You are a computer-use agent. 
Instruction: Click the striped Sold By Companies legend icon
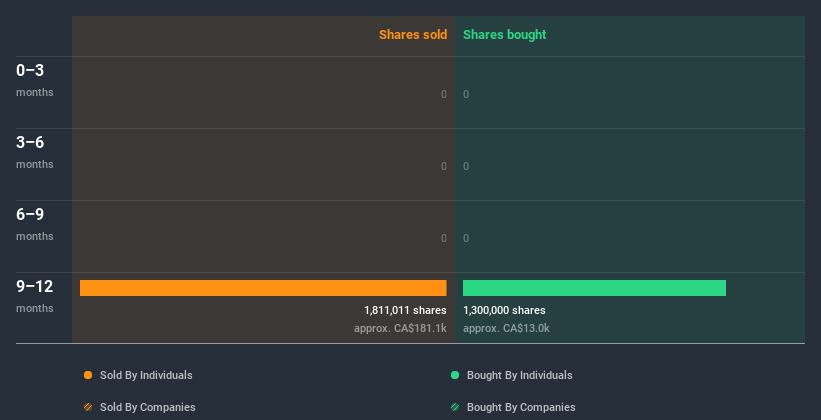click(x=88, y=407)
